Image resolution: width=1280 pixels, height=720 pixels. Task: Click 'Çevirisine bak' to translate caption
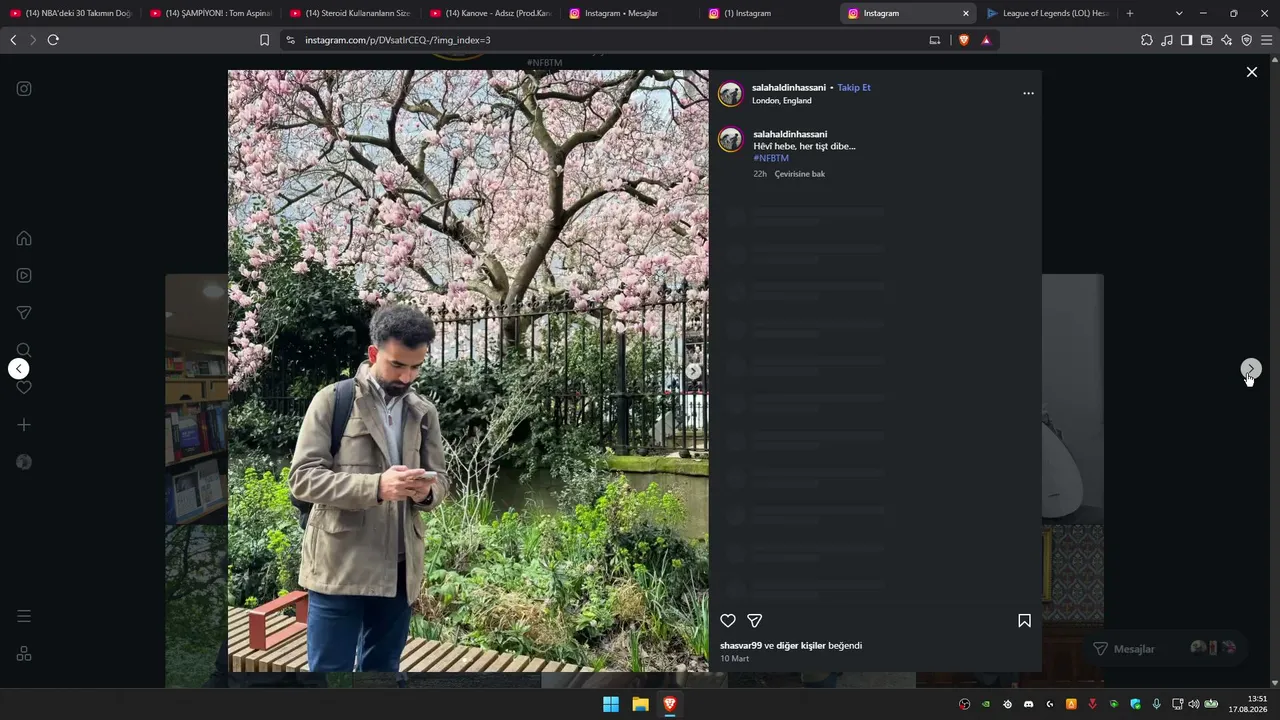[800, 174]
